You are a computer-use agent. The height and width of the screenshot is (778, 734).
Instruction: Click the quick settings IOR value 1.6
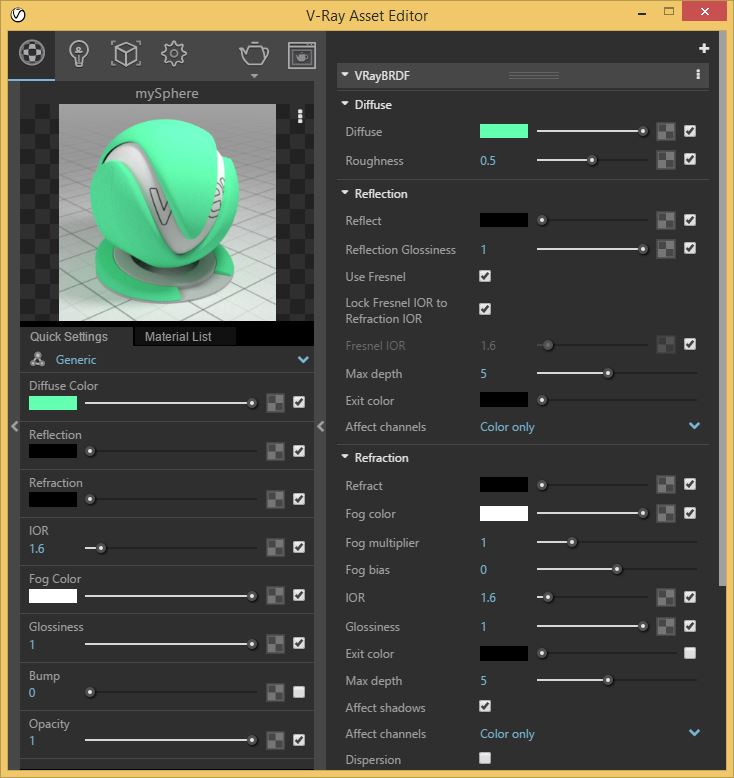[x=37, y=549]
